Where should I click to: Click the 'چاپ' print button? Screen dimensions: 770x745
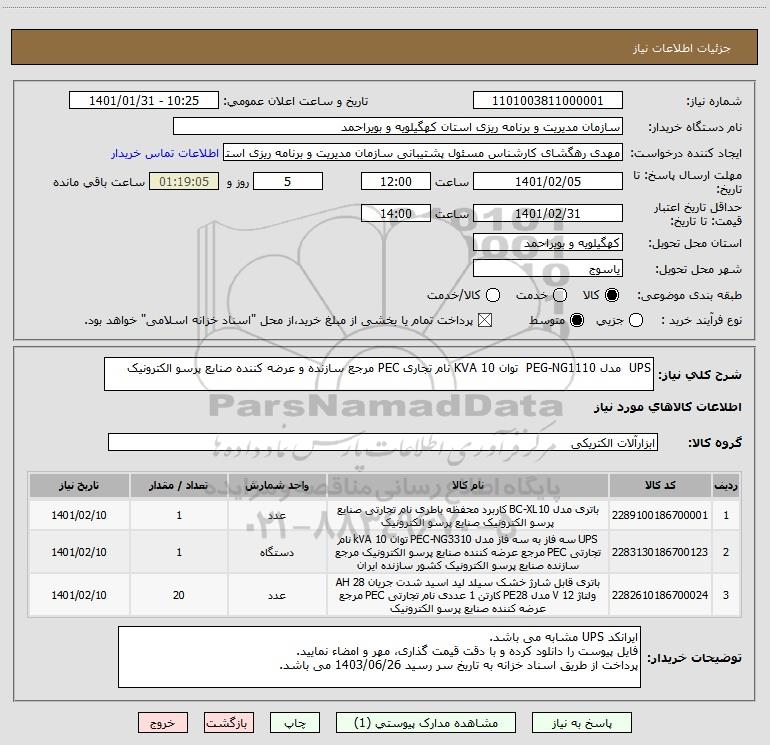[x=295, y=723]
